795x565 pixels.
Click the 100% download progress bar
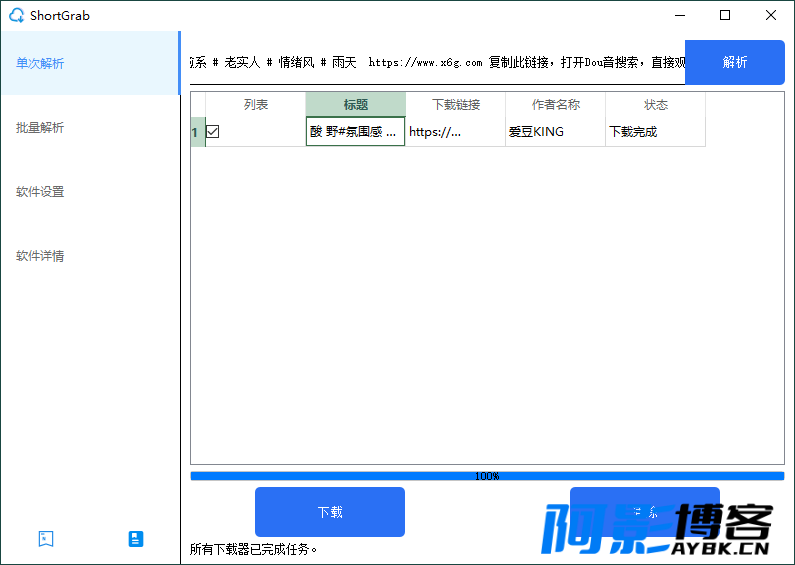click(487, 476)
